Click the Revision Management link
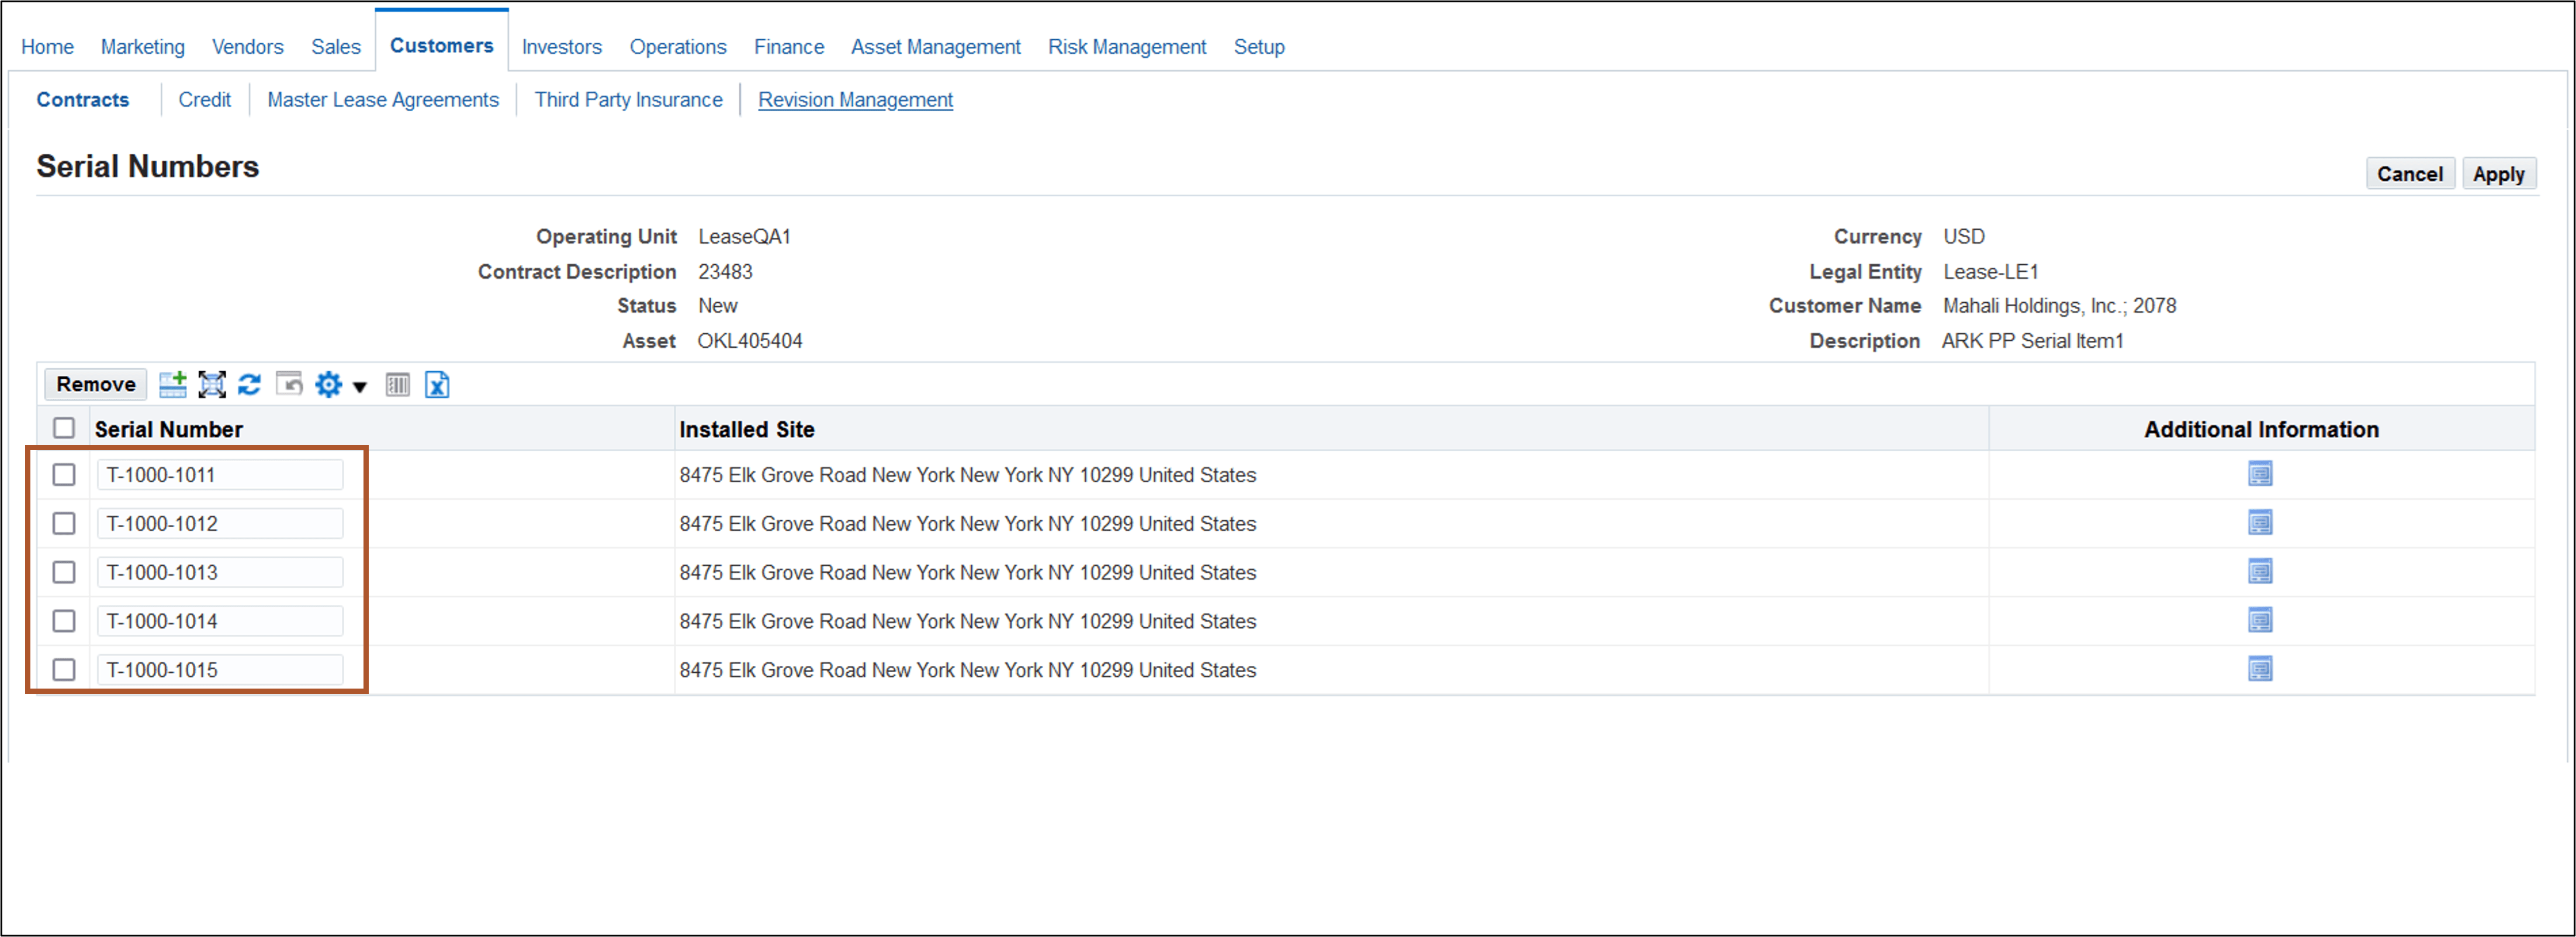The width and height of the screenshot is (2576, 937). [x=855, y=100]
